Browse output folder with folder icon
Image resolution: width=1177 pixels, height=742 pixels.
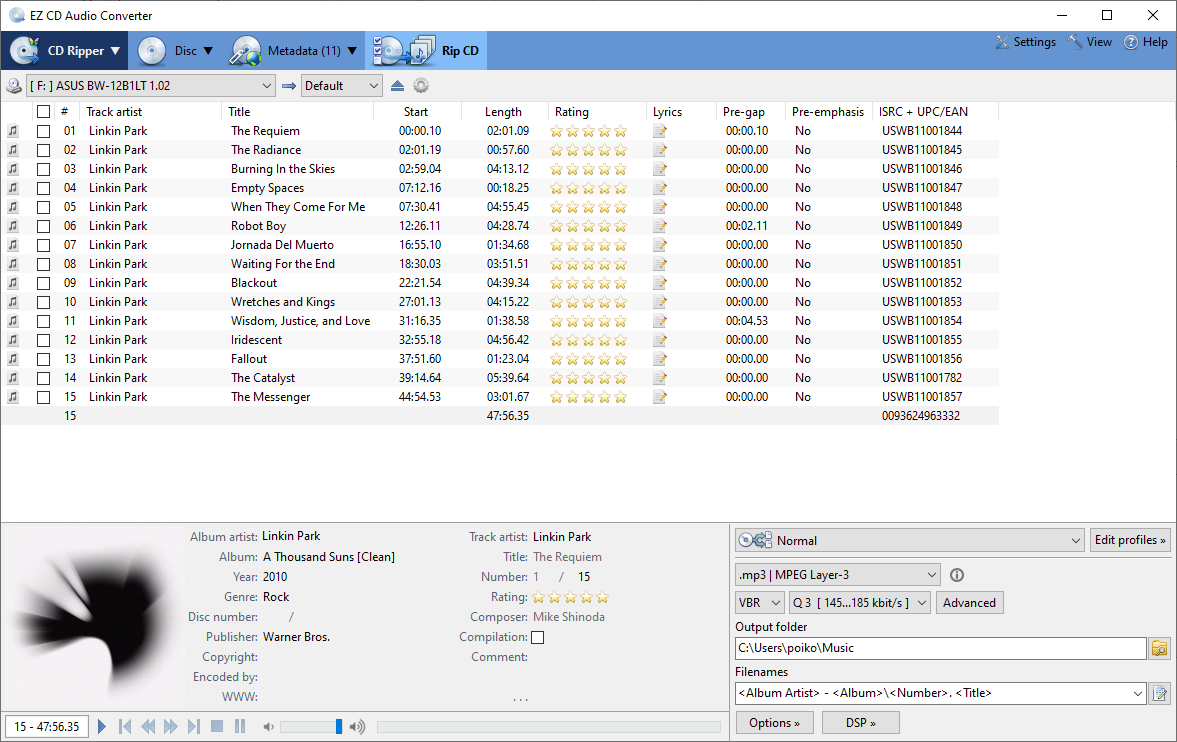coord(1159,649)
